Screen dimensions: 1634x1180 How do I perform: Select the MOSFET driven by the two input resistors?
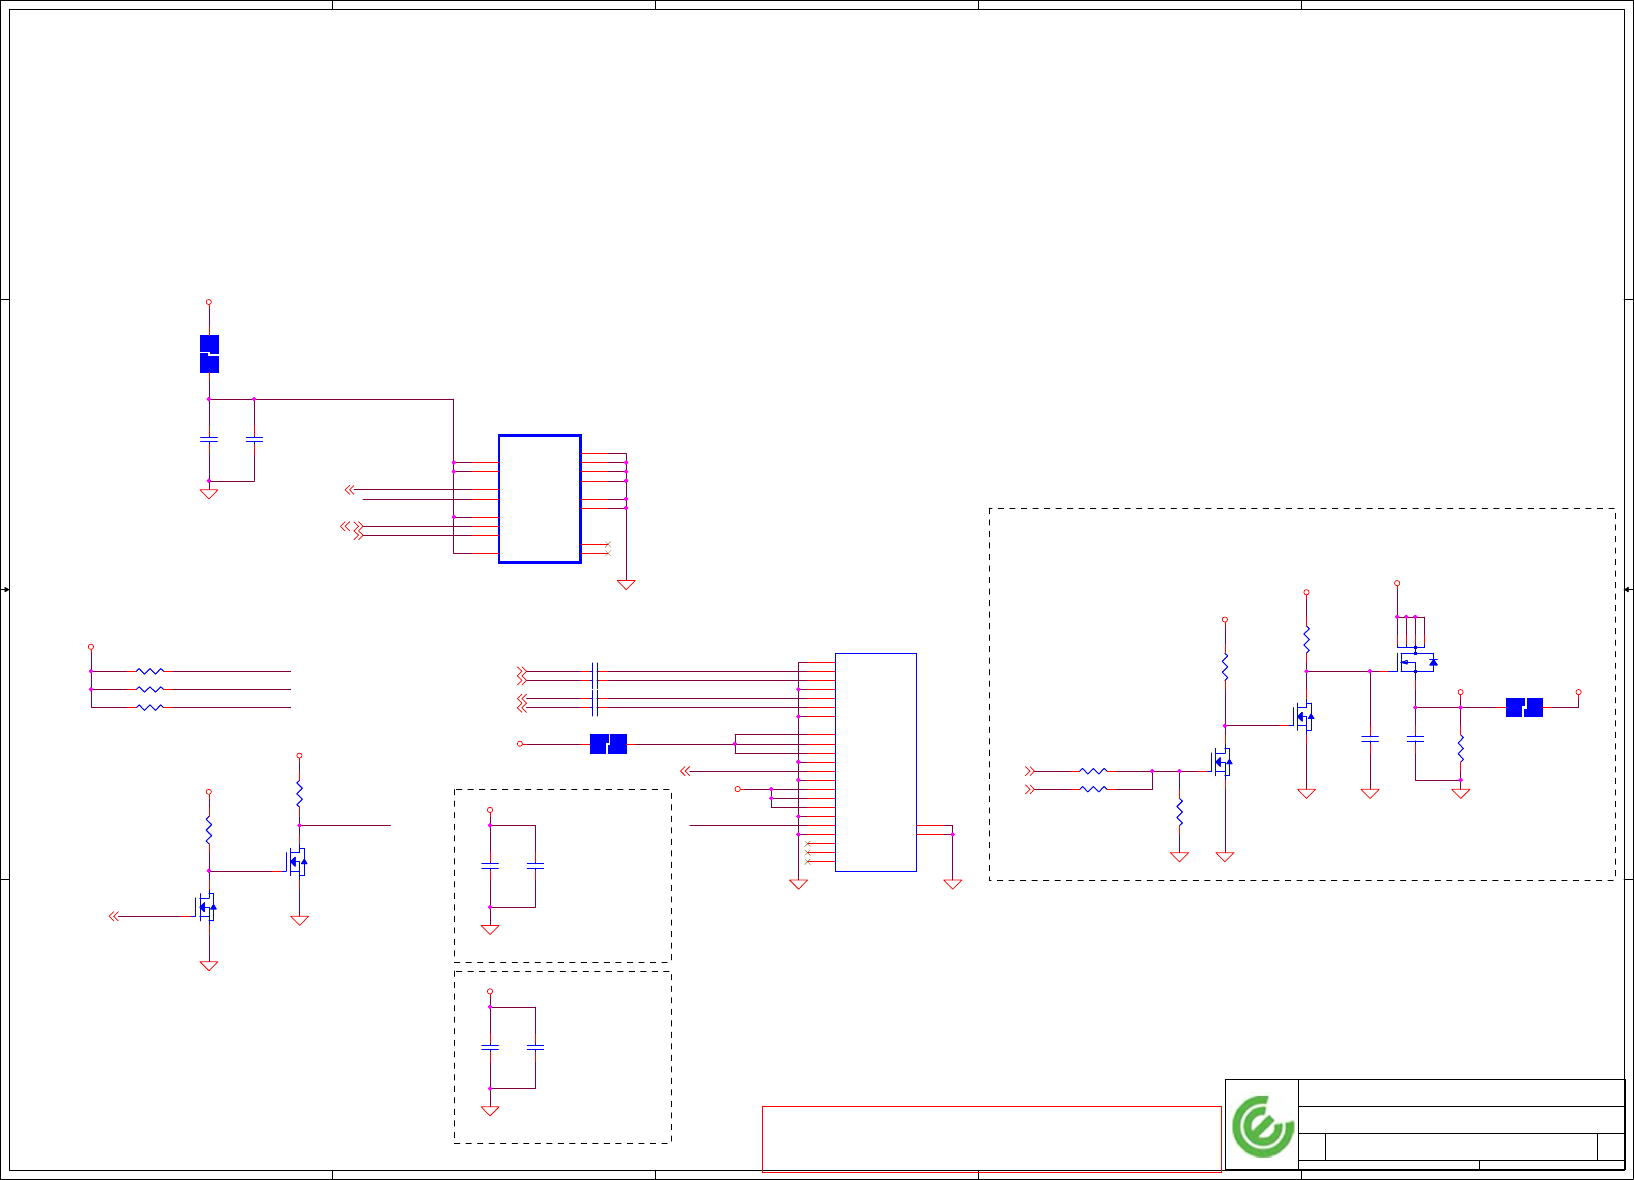(x=1221, y=763)
